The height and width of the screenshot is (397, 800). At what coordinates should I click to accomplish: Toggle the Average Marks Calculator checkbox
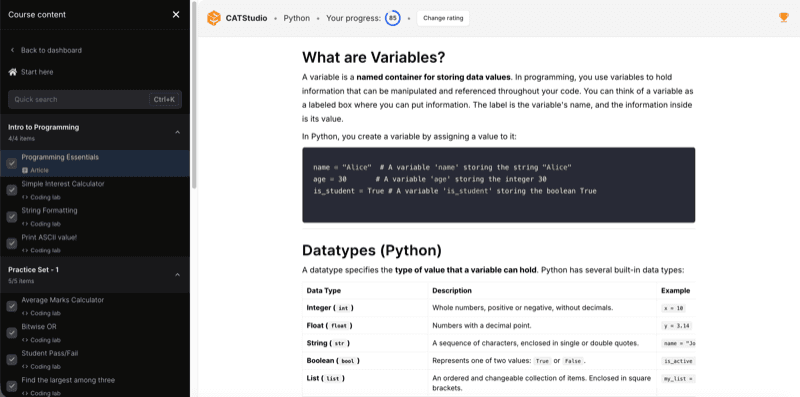(x=12, y=306)
